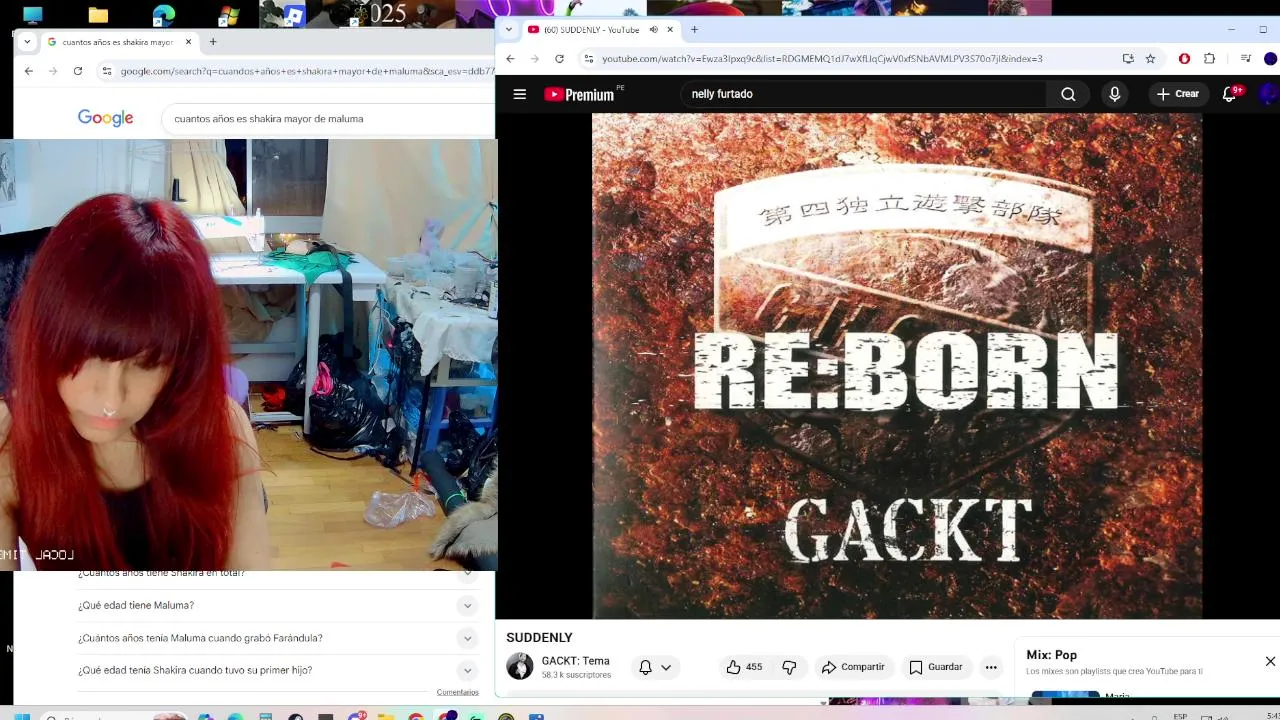Viewport: 1280px width, 720px height.
Task: Bookmark this YouTube page with the star
Action: [1151, 59]
